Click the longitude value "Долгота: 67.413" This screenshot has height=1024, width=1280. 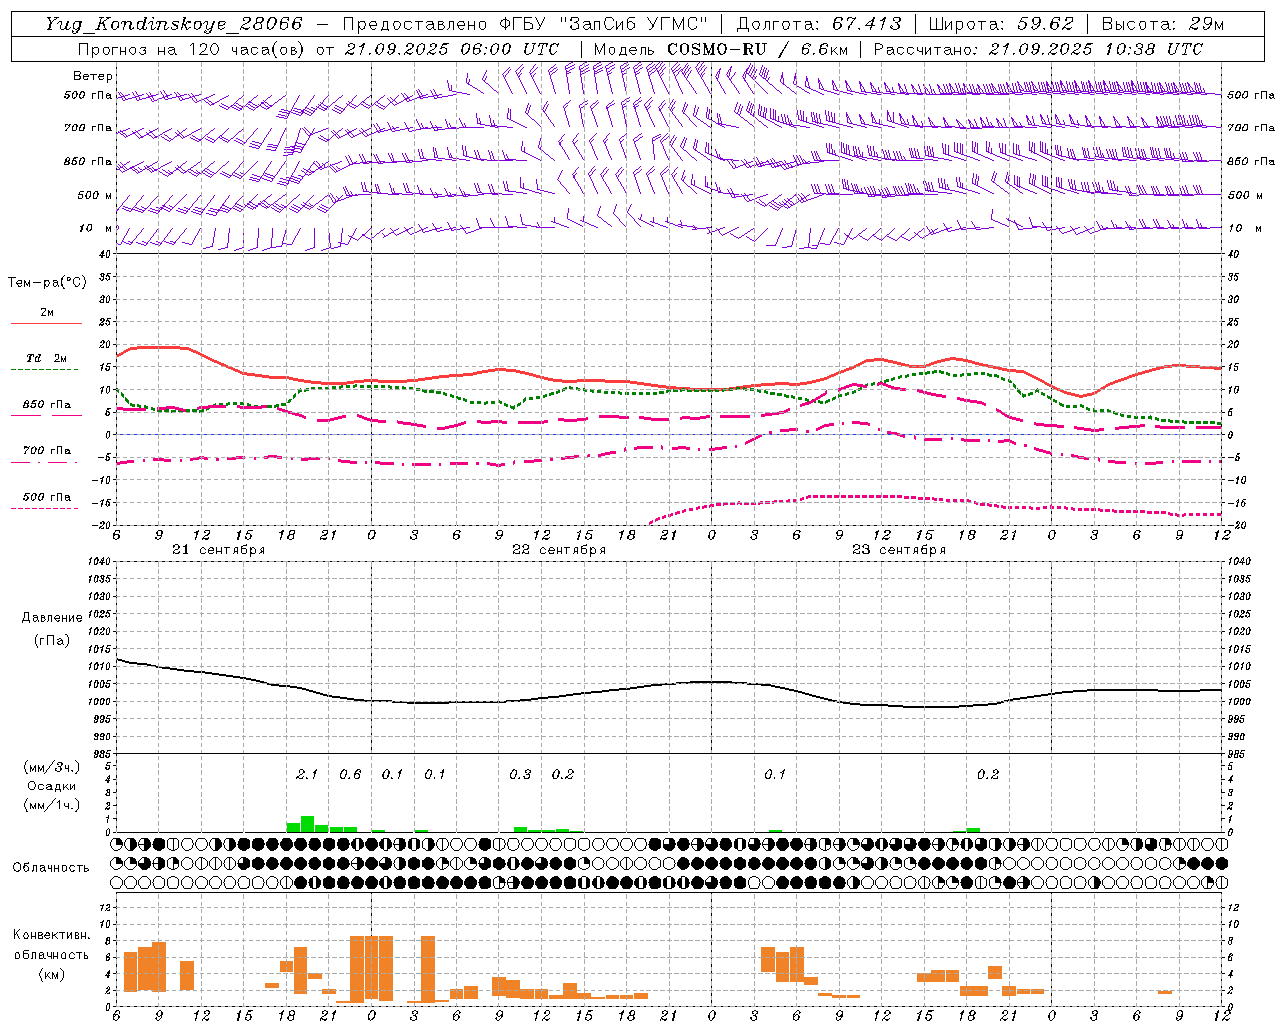(x=819, y=24)
